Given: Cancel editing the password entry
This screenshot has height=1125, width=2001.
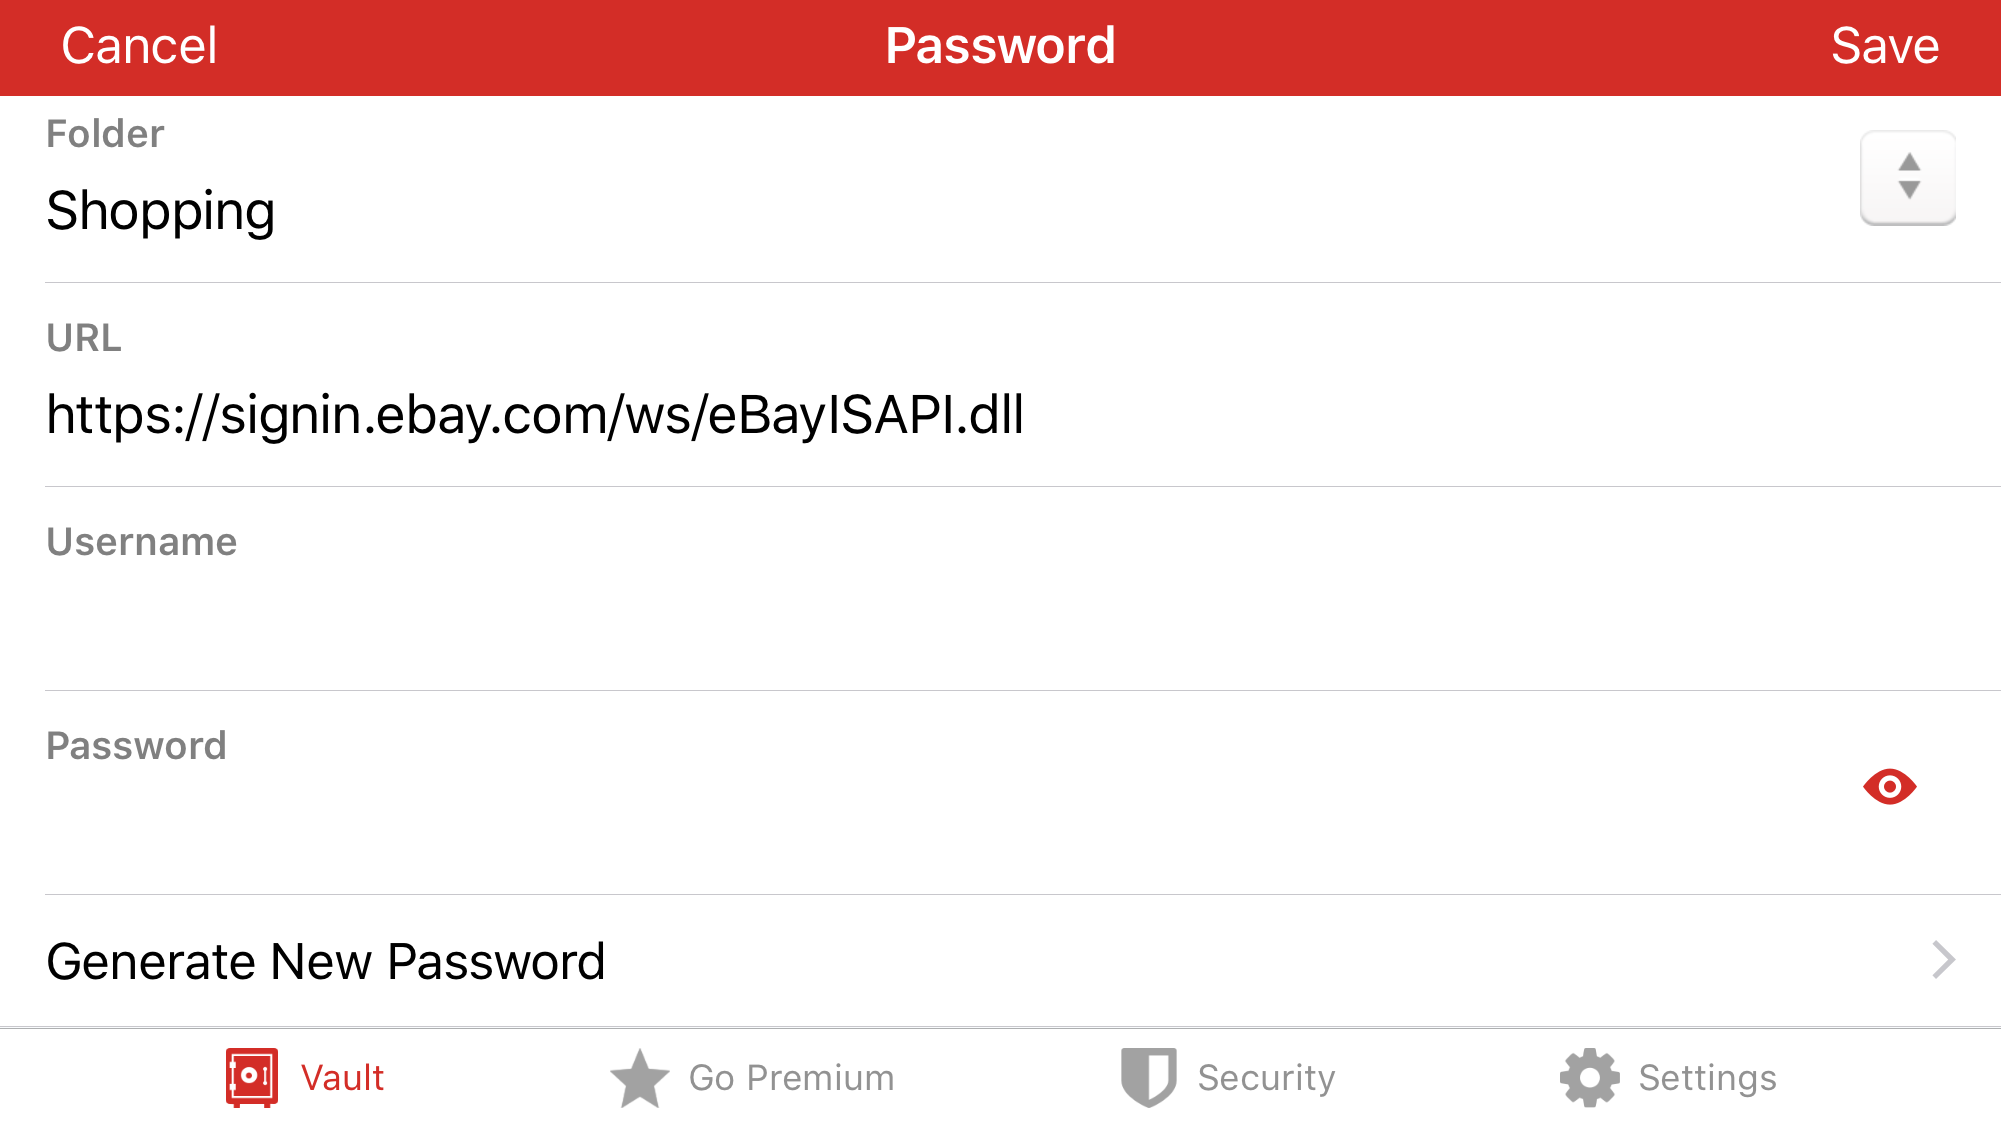Looking at the screenshot, I should tap(139, 46).
